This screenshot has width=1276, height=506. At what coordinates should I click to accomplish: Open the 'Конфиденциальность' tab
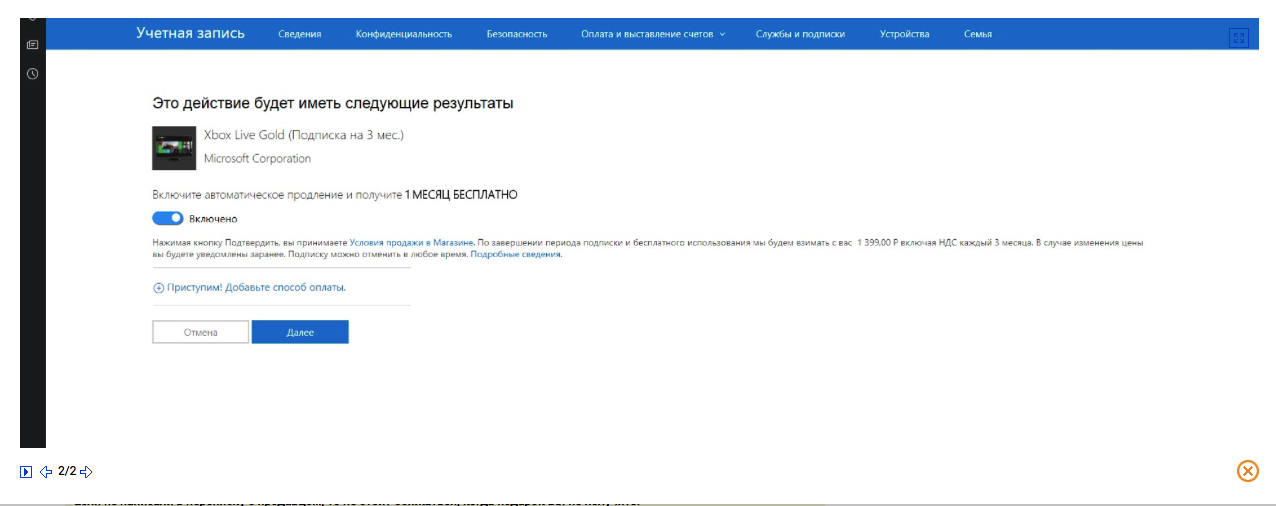(x=404, y=34)
